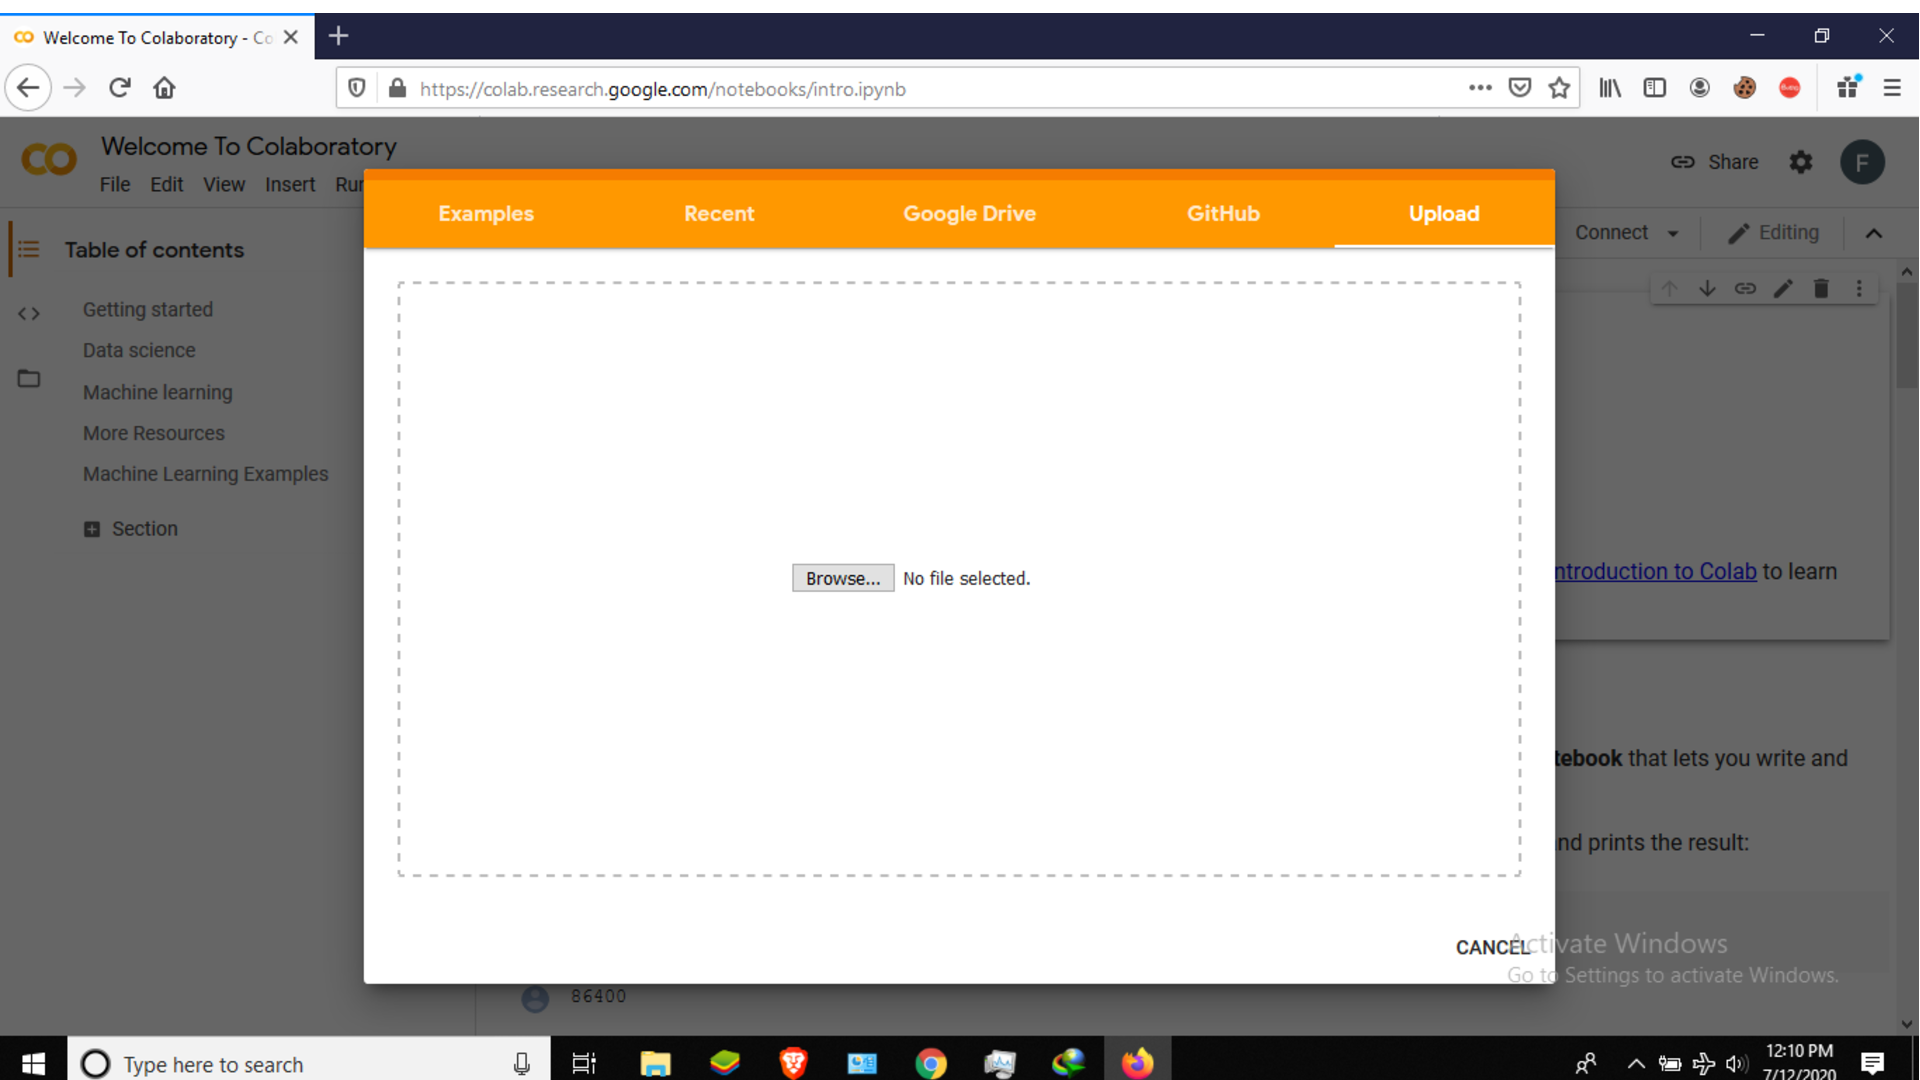
Task: Close the Welcome To Colaboratory tab
Action: tap(291, 37)
